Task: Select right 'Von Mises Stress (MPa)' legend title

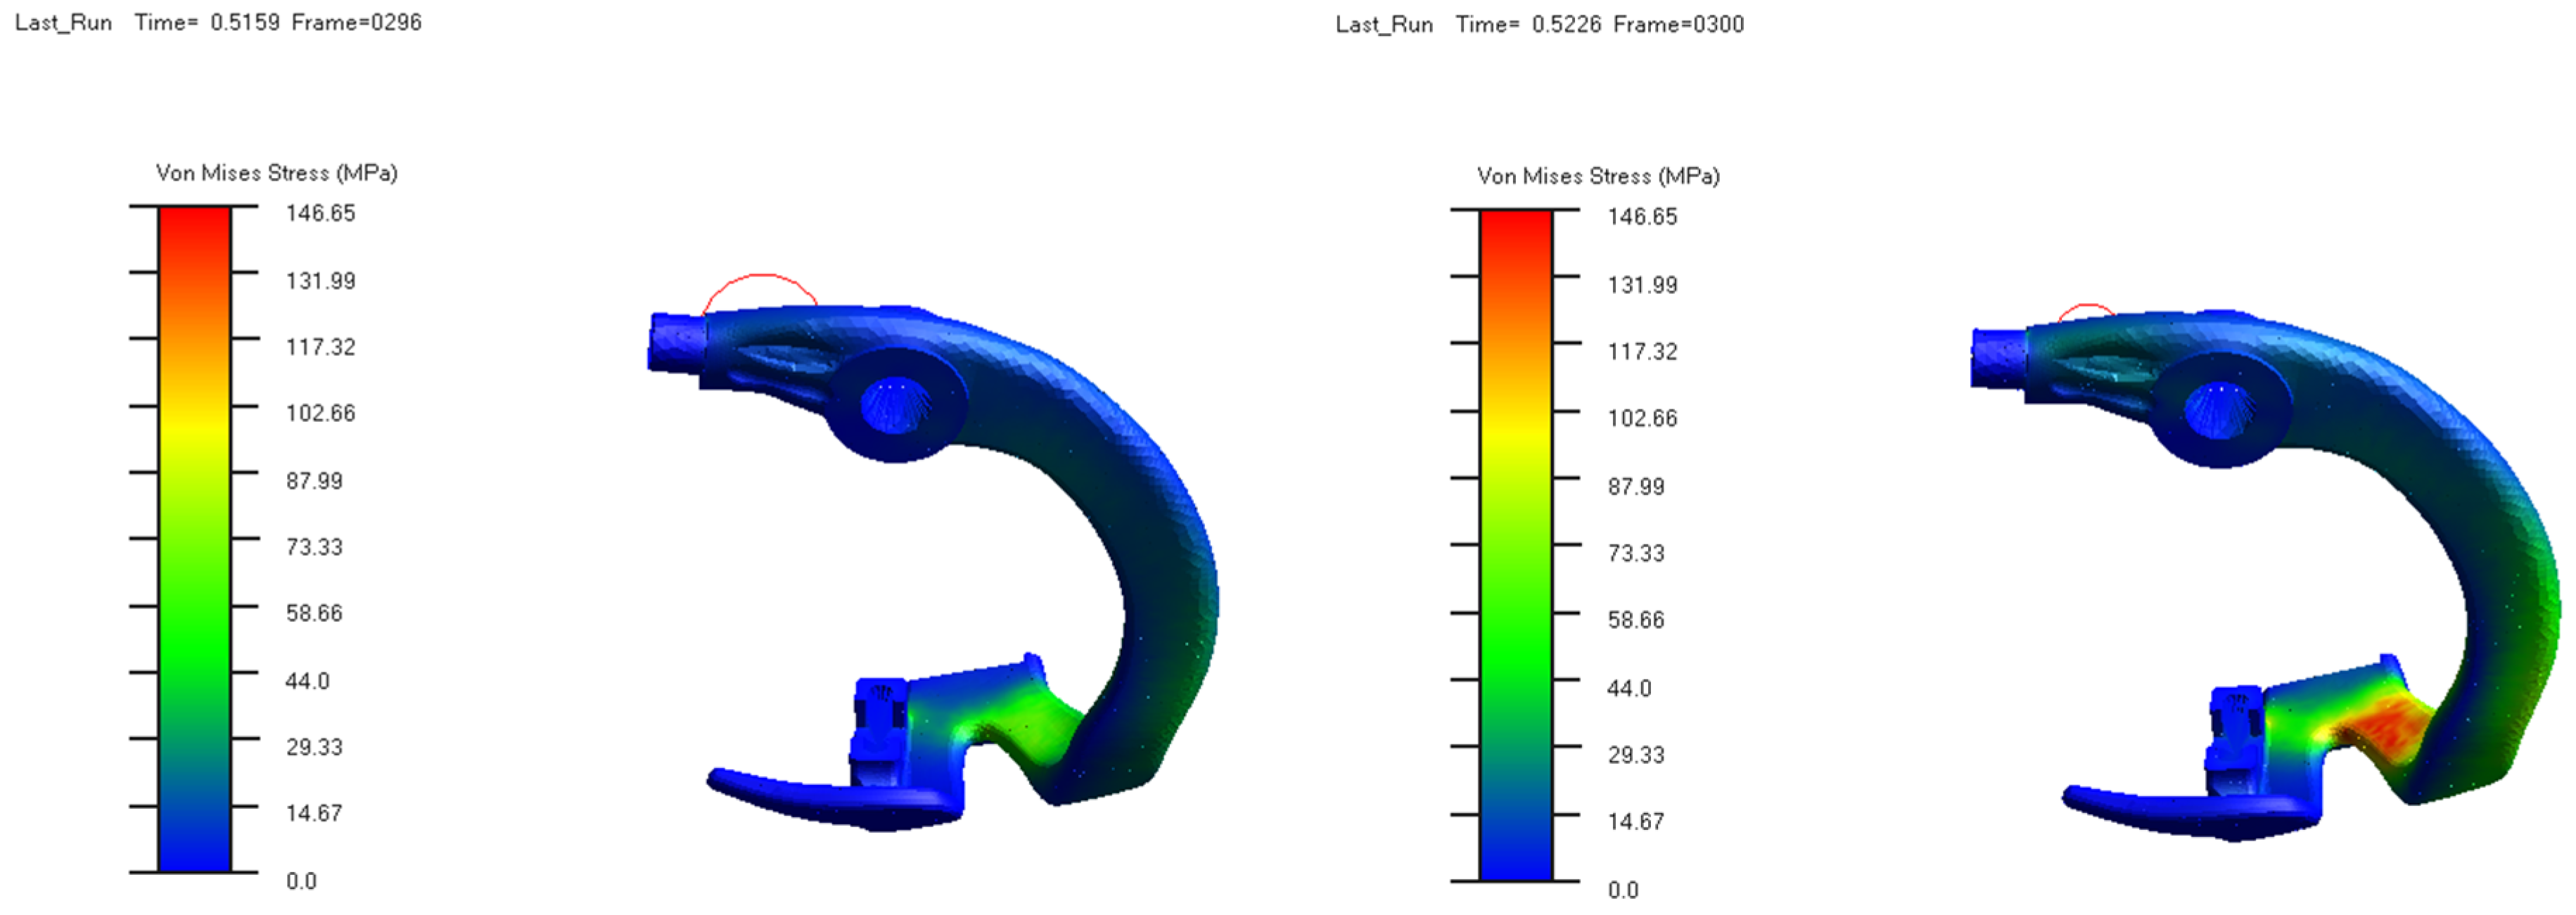Action: [1598, 176]
